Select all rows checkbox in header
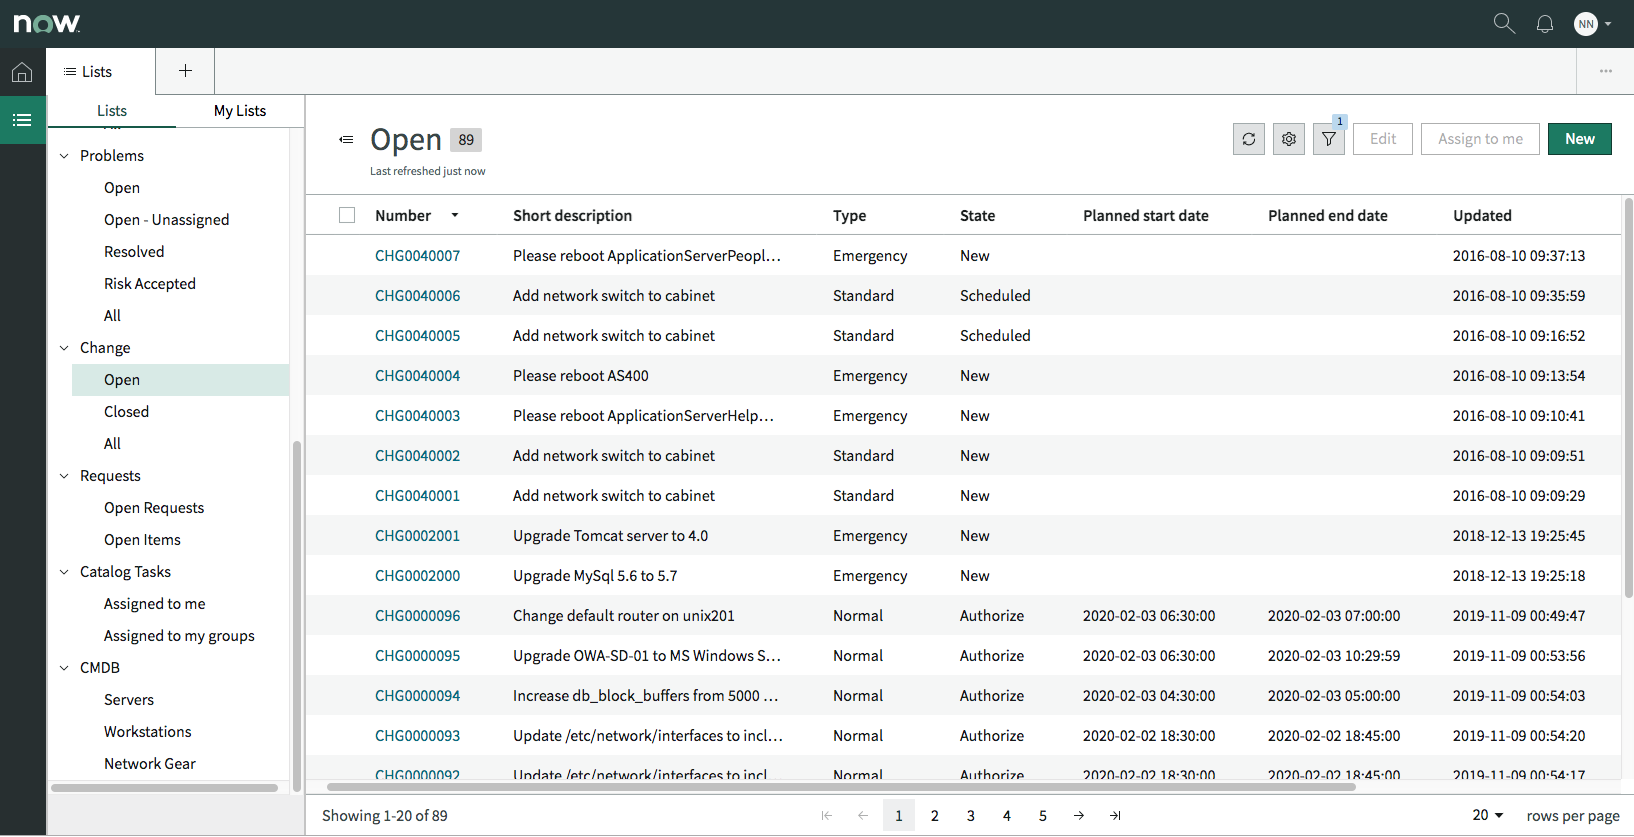 pyautogui.click(x=347, y=215)
